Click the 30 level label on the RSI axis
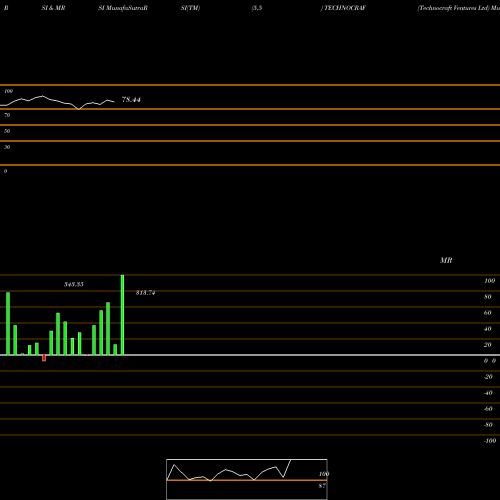Image resolution: width=500 pixels, height=500 pixels. coord(7,147)
